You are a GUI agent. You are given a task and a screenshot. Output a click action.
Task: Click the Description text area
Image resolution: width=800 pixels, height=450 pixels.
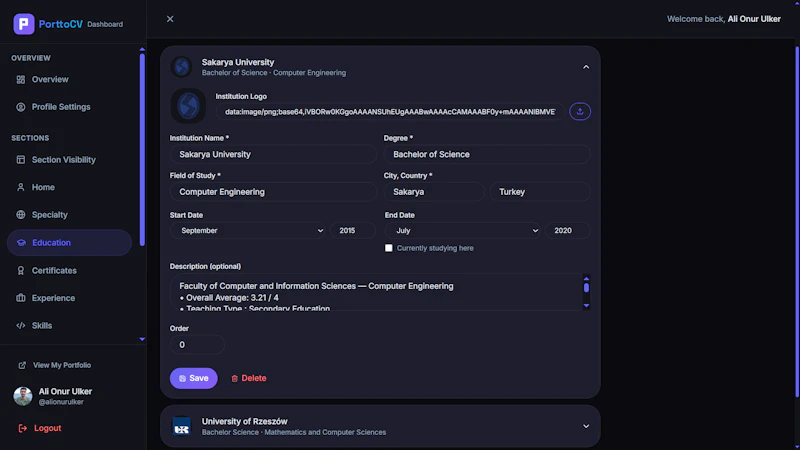tap(376, 293)
